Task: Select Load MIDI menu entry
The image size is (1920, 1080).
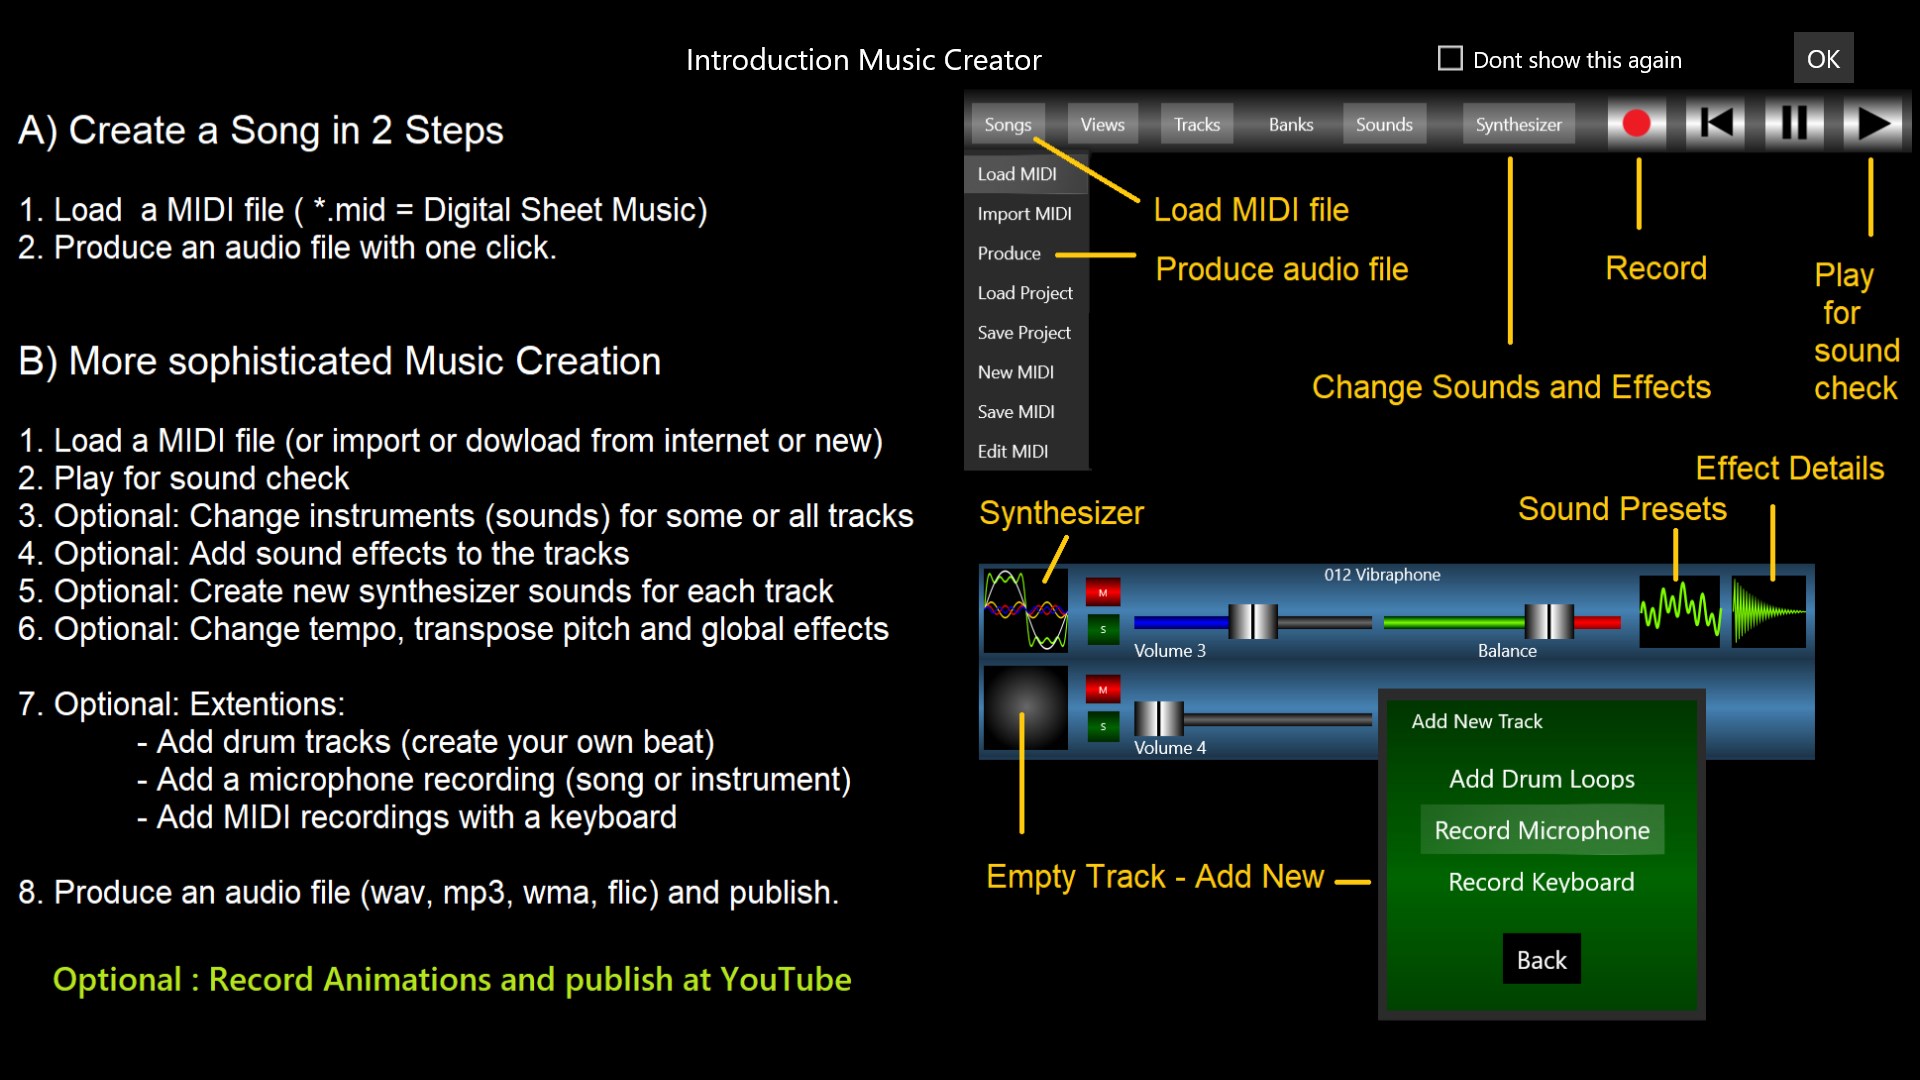Action: pyautogui.click(x=1017, y=174)
